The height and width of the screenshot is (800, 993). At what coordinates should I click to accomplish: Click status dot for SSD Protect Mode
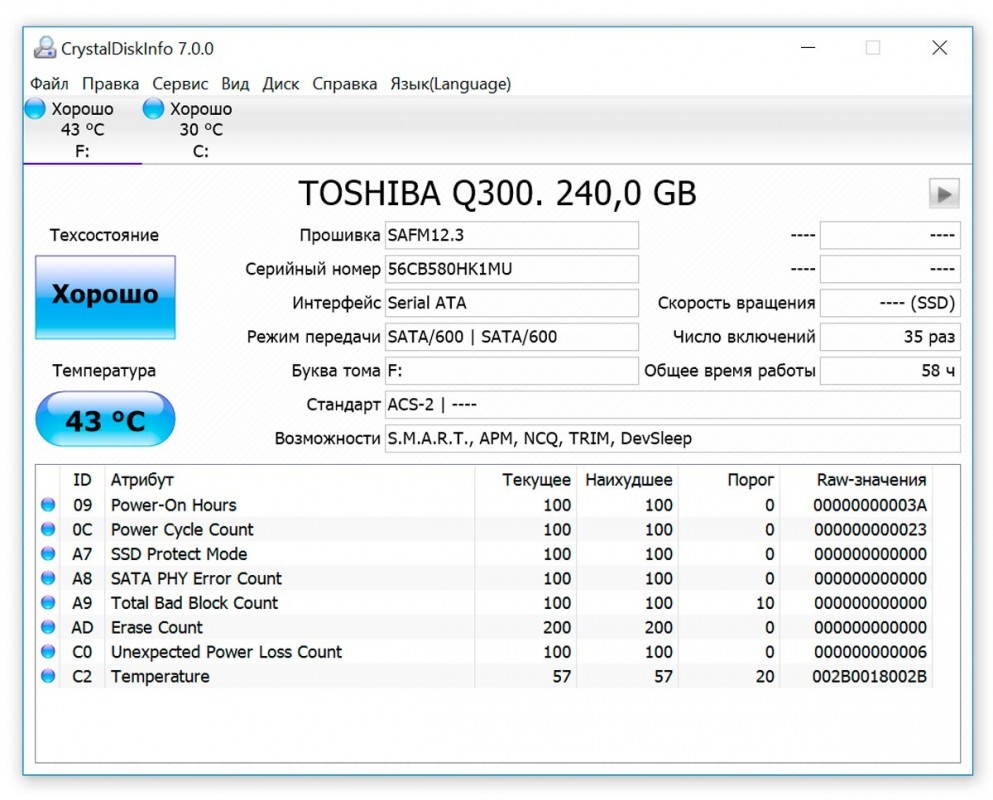(x=48, y=554)
